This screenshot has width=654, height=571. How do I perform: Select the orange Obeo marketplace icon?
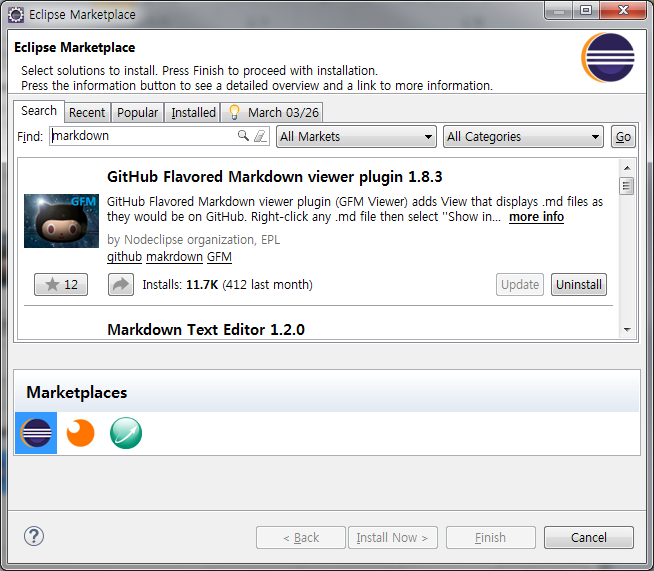80,433
